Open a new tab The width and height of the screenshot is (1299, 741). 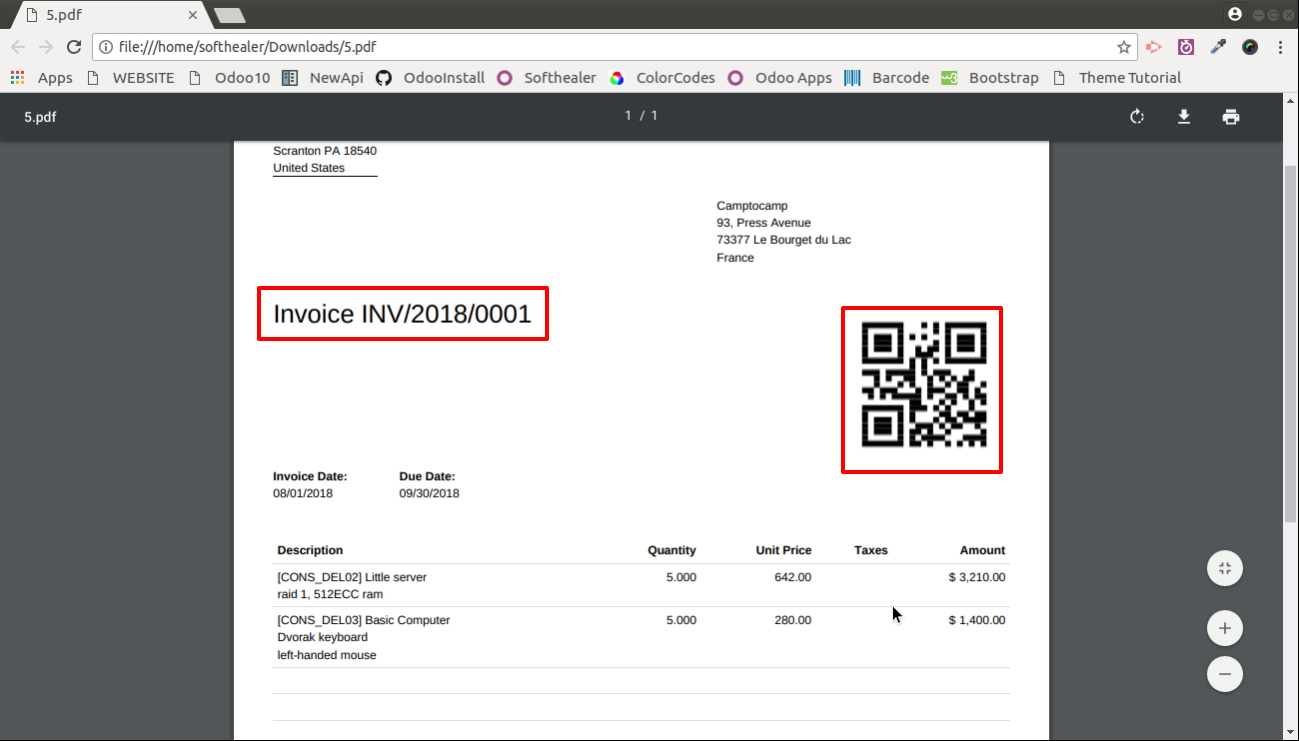(x=230, y=15)
